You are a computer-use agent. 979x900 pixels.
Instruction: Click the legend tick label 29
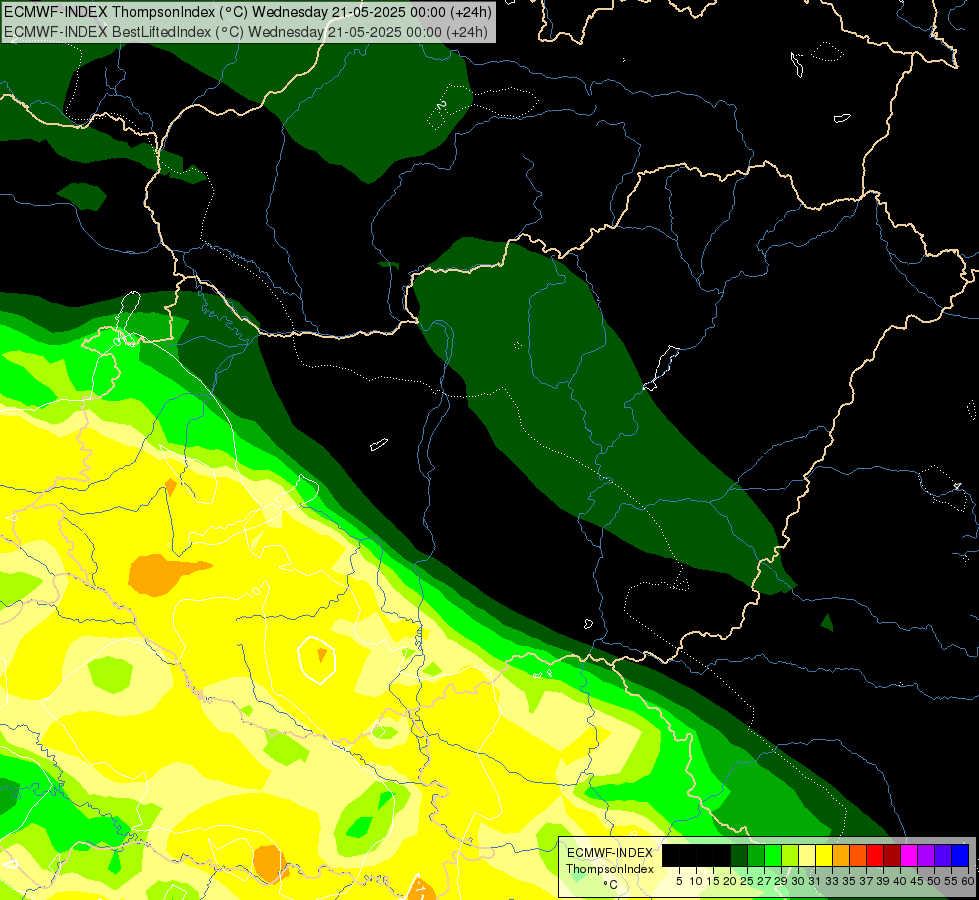tap(781, 881)
